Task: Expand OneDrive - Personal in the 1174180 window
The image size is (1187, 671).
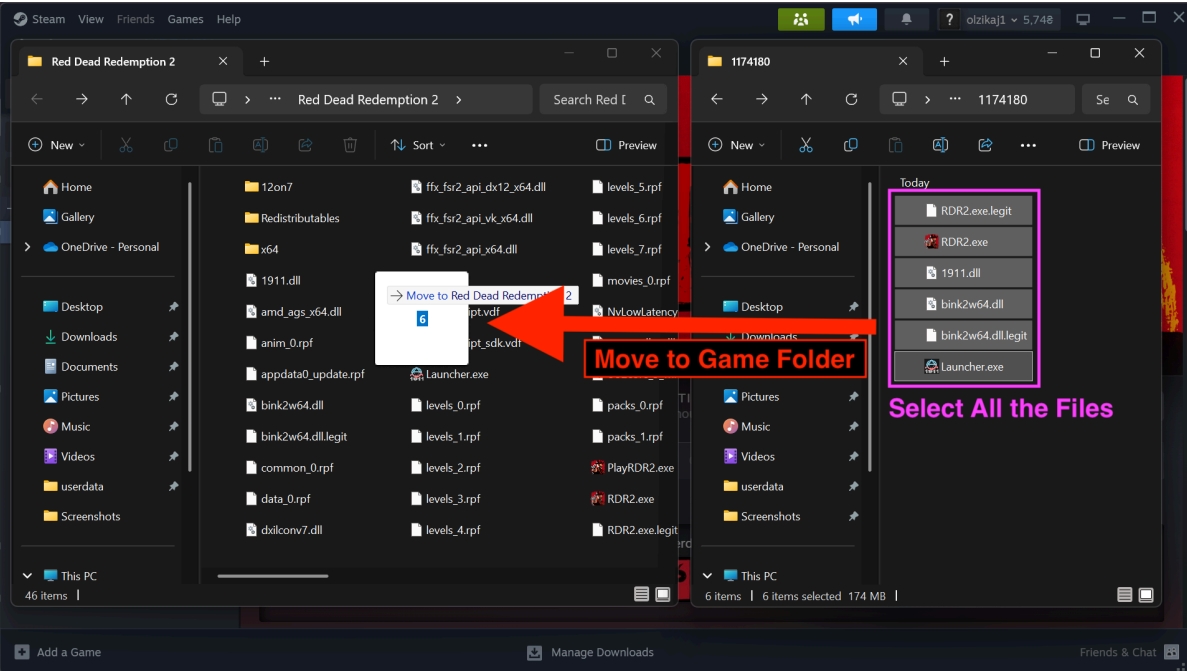Action: [x=707, y=247]
